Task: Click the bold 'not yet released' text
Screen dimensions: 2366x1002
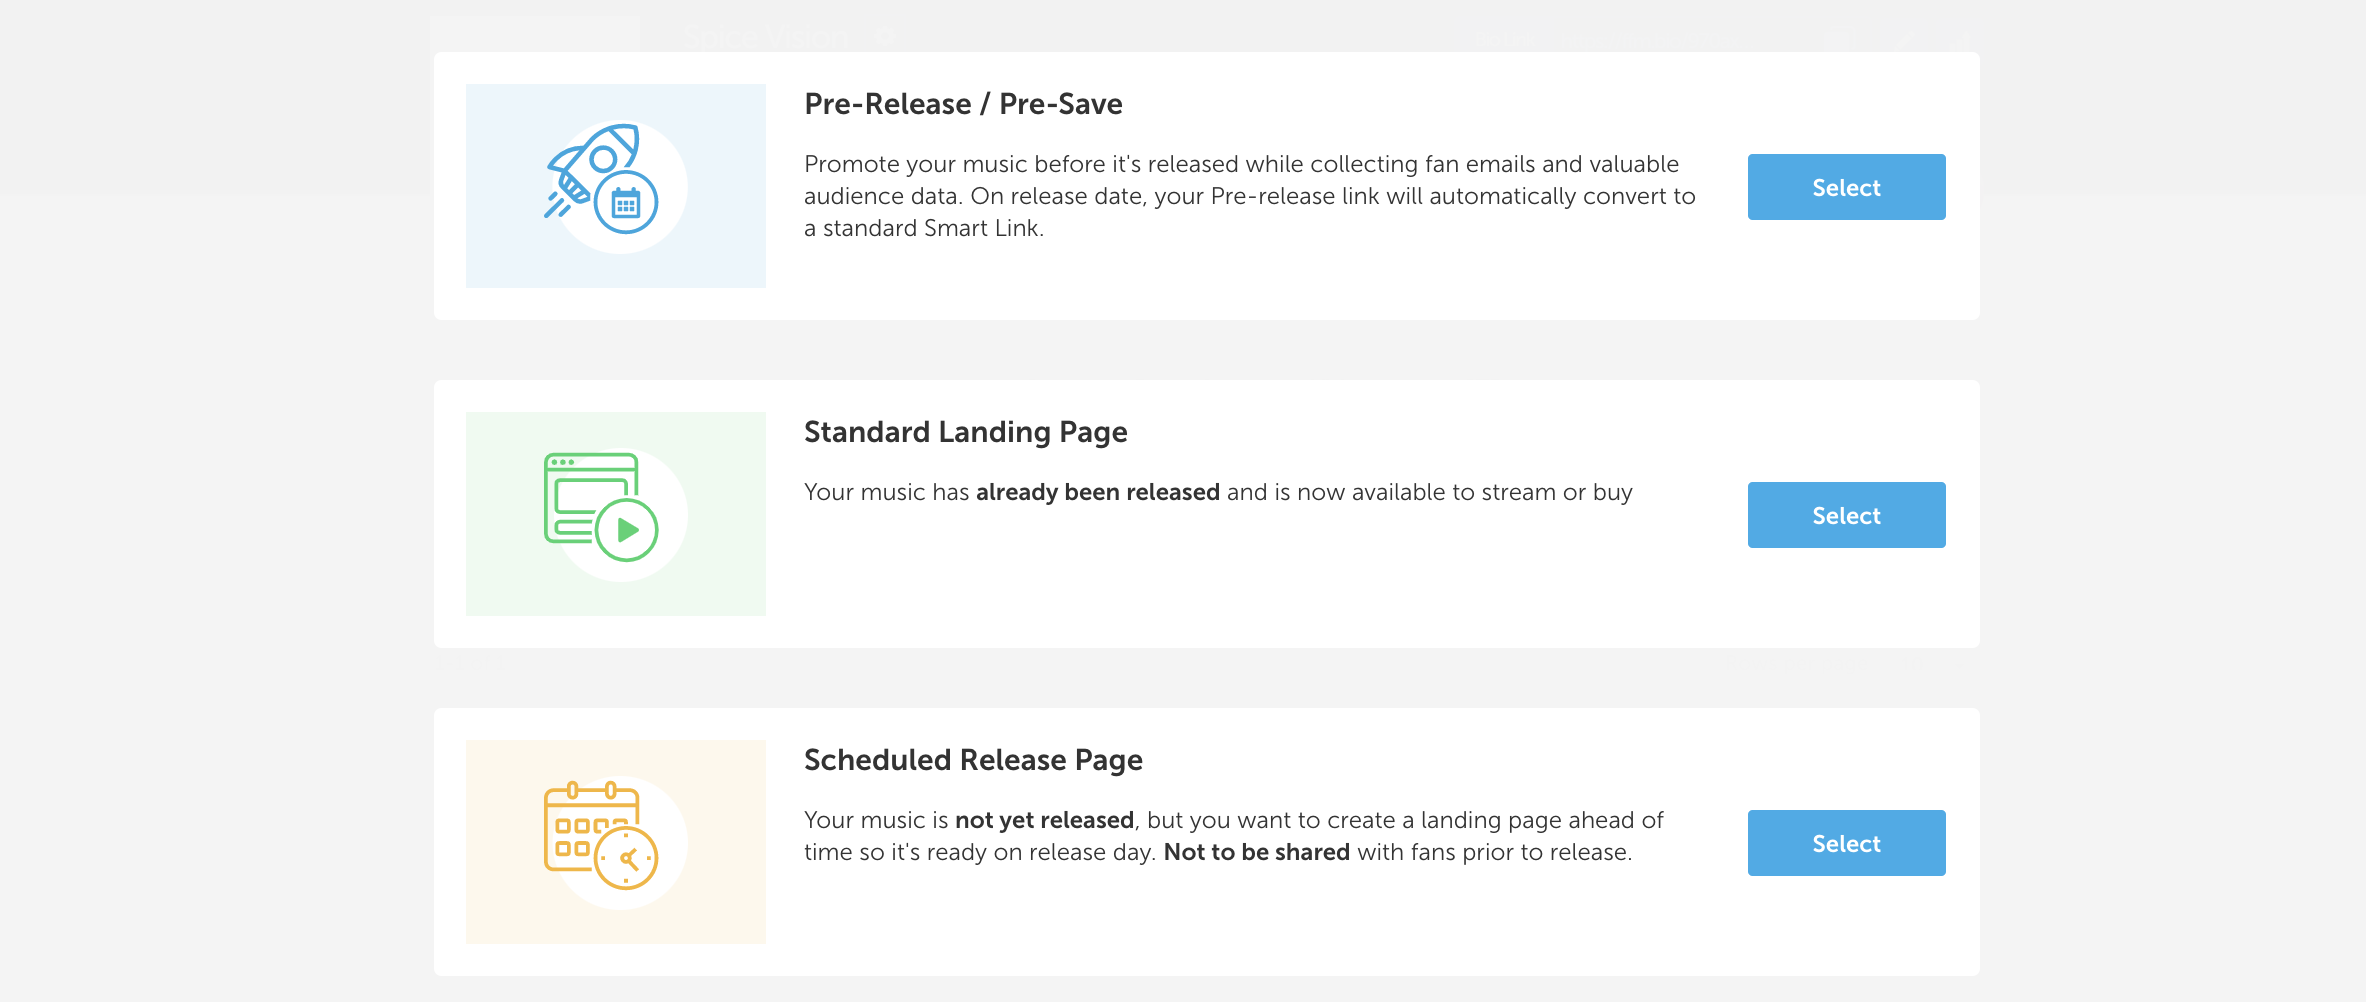Action: pyautogui.click(x=1044, y=820)
